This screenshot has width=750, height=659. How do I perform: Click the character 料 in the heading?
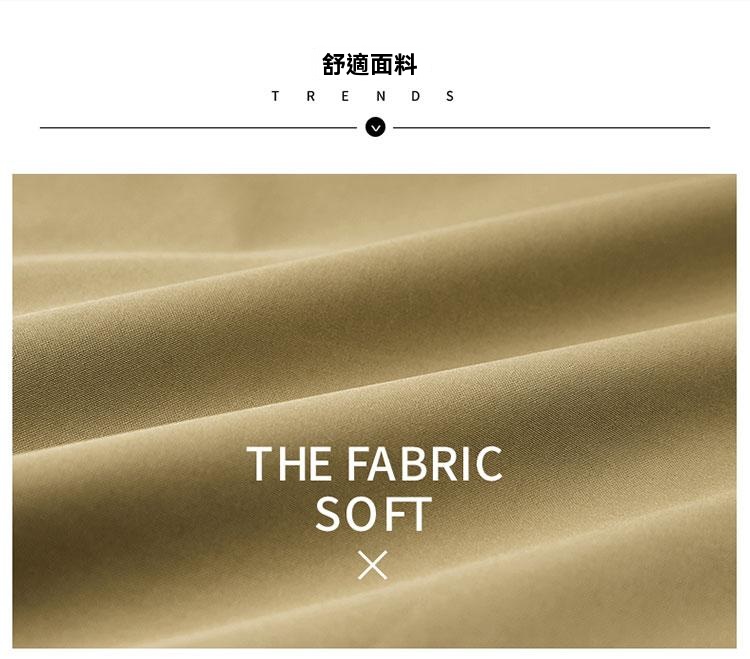pos(406,65)
